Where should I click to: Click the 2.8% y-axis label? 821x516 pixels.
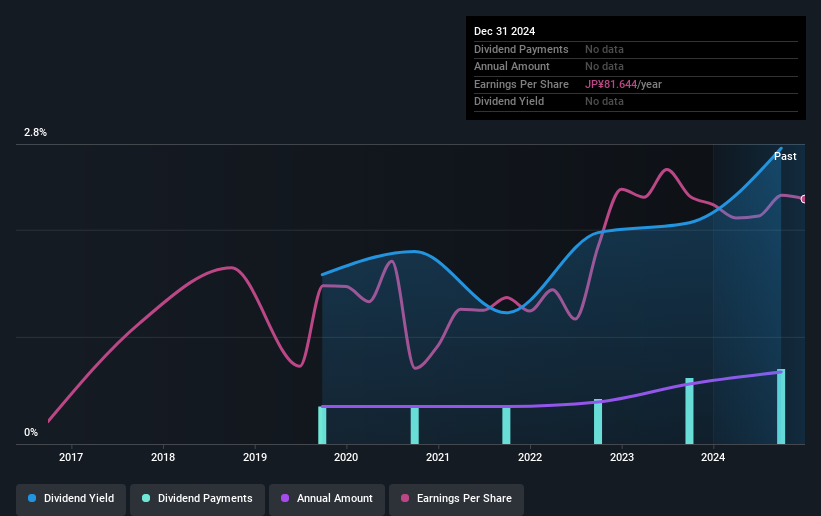(x=35, y=133)
